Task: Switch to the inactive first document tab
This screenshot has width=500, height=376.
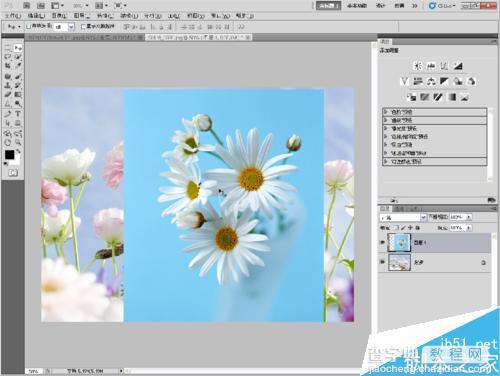Action: point(85,38)
